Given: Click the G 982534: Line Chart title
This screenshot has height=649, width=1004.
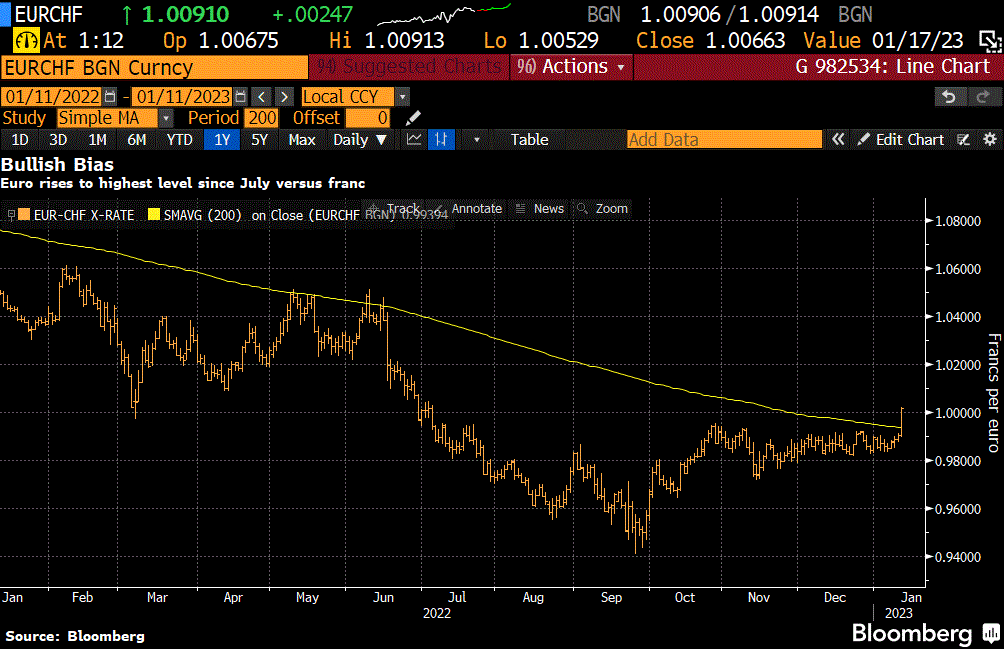Looking at the screenshot, I should (x=893, y=67).
